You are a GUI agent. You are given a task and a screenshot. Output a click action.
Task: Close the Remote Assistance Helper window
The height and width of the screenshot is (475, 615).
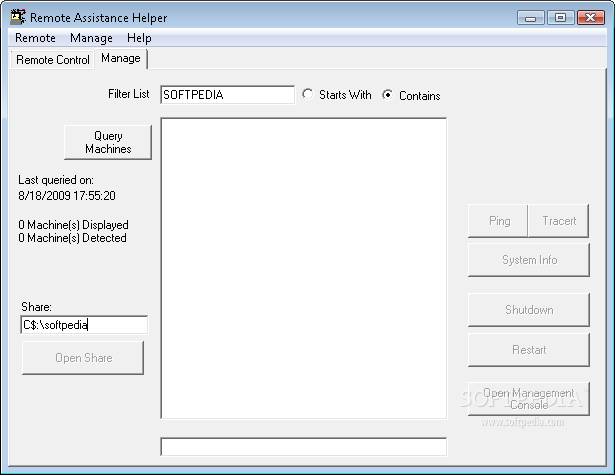591,18
